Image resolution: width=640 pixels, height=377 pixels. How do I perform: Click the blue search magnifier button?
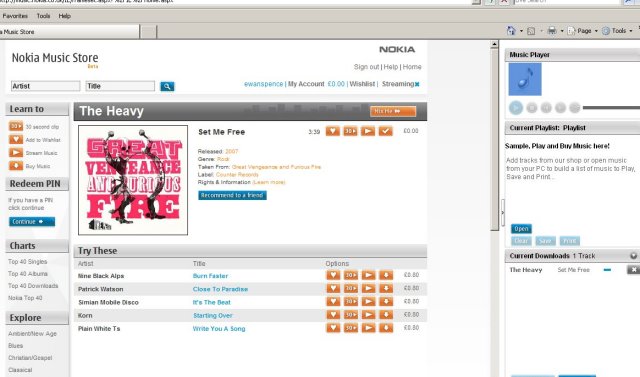tap(167, 86)
